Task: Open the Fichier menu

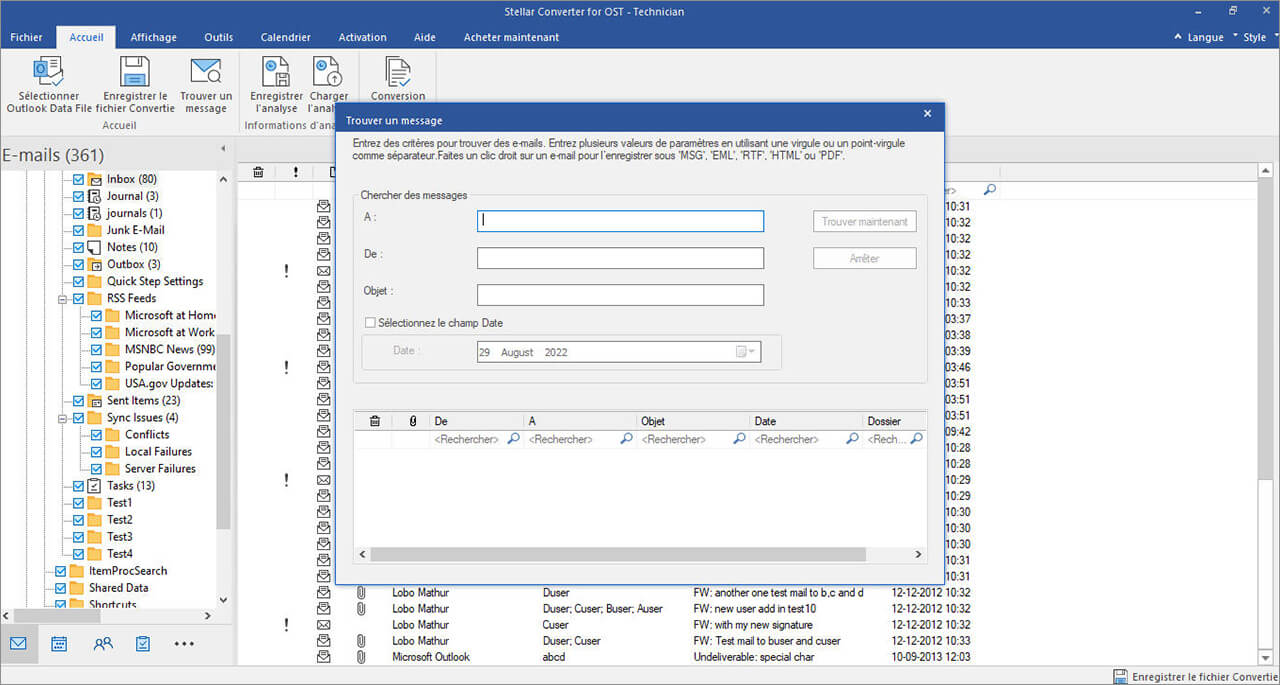Action: click(x=26, y=37)
